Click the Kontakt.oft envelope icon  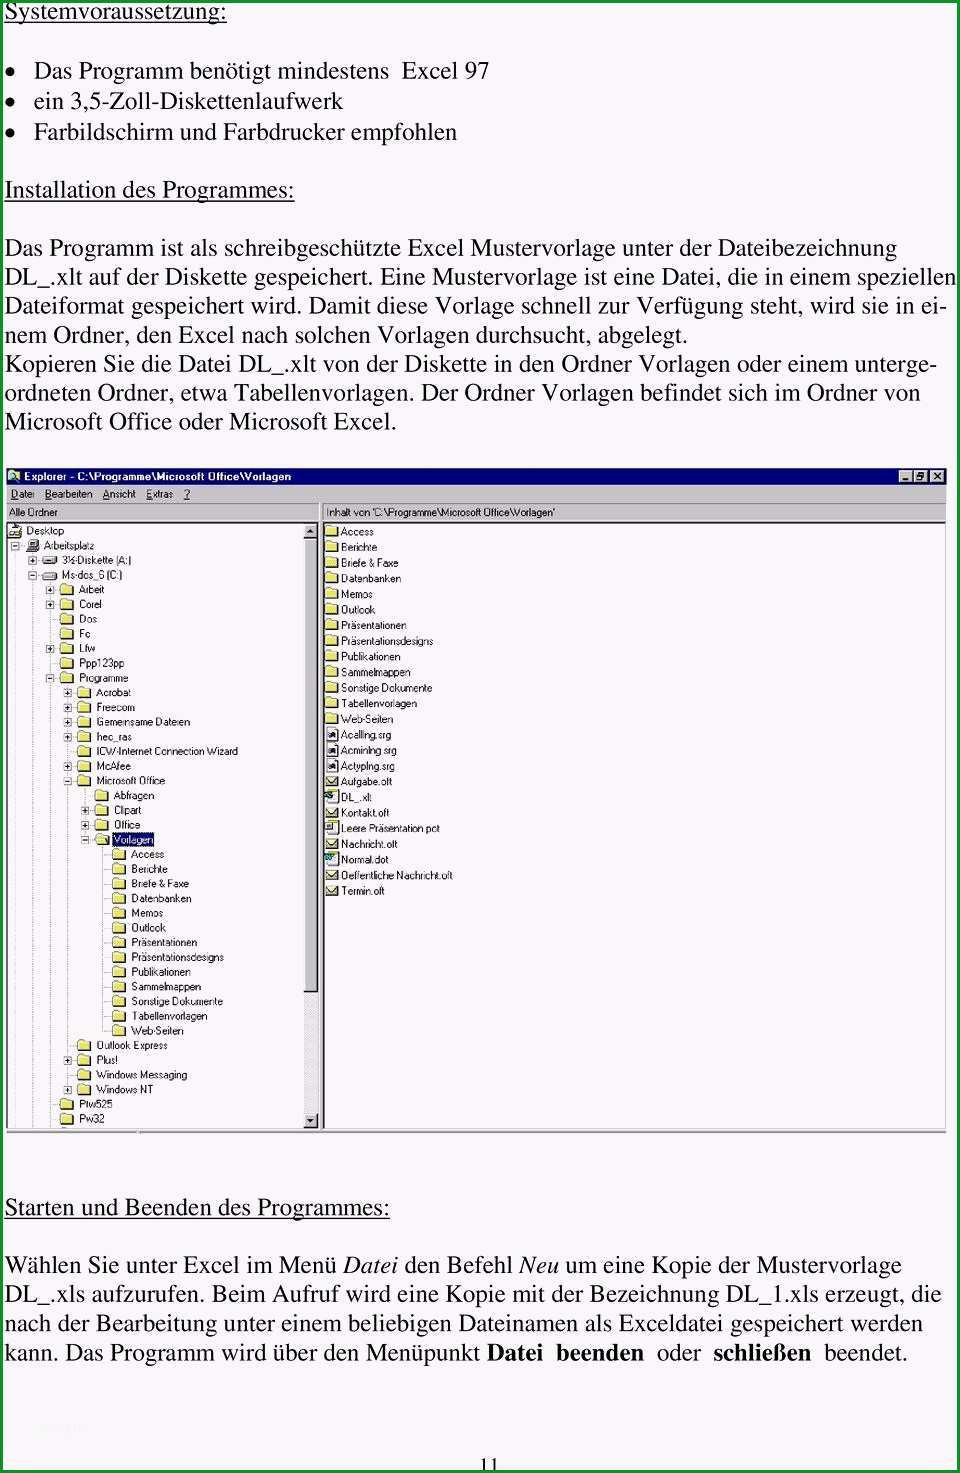332,813
